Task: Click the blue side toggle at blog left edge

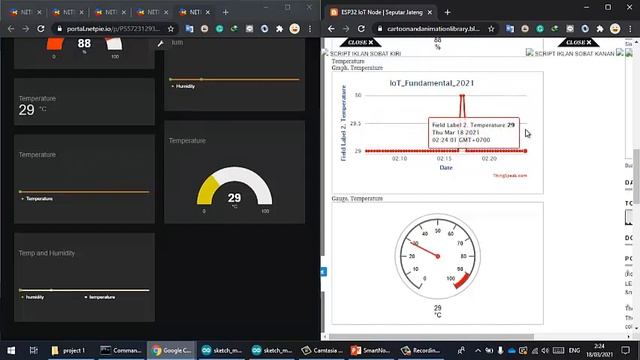Action: [x=324, y=272]
